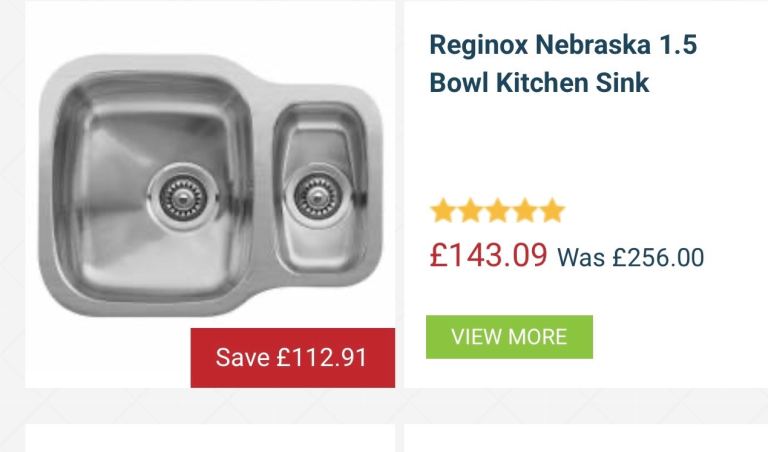This screenshot has width=768, height=452.
Task: Select the middle rating star
Action: click(x=497, y=211)
